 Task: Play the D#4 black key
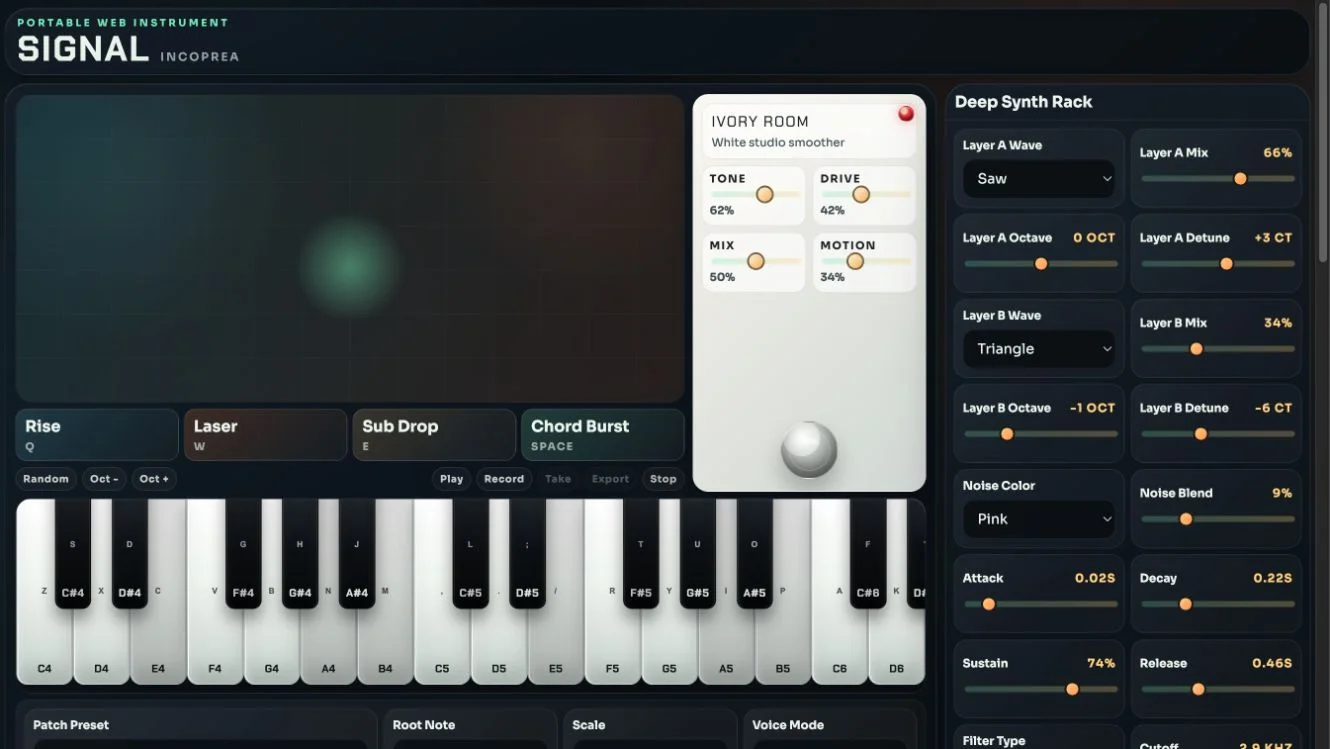click(130, 553)
